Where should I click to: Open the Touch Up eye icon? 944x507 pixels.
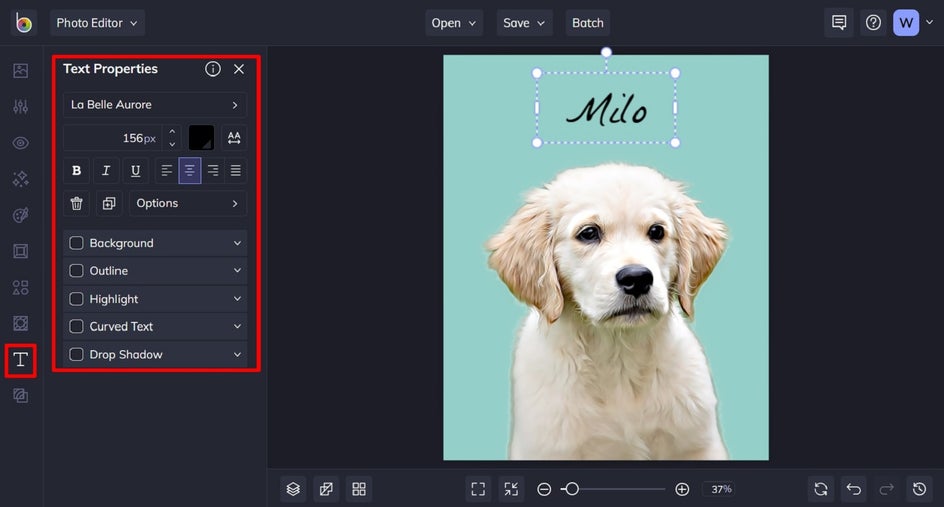20,143
